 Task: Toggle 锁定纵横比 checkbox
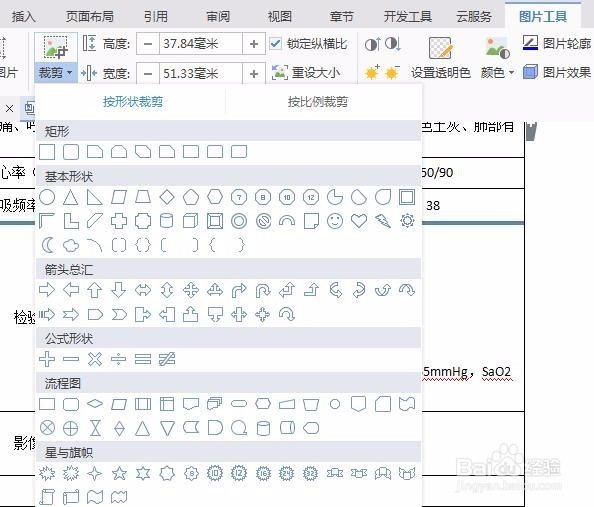click(275, 44)
